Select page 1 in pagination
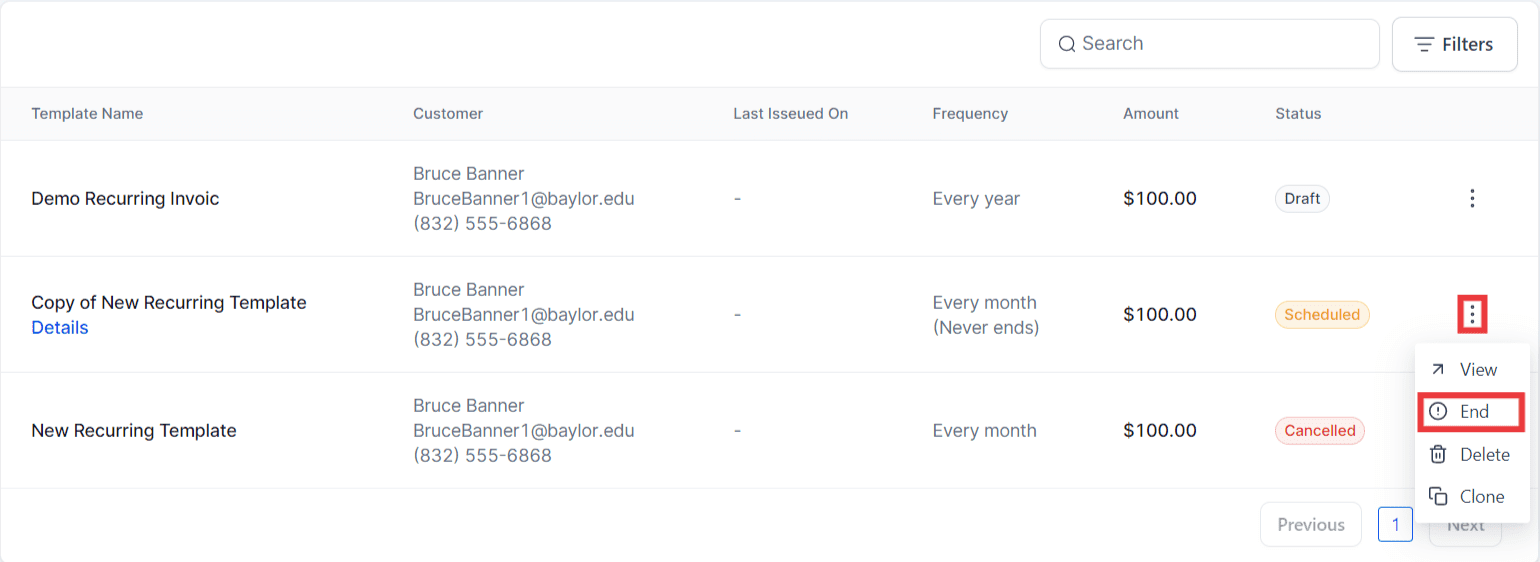 pyautogui.click(x=1395, y=524)
